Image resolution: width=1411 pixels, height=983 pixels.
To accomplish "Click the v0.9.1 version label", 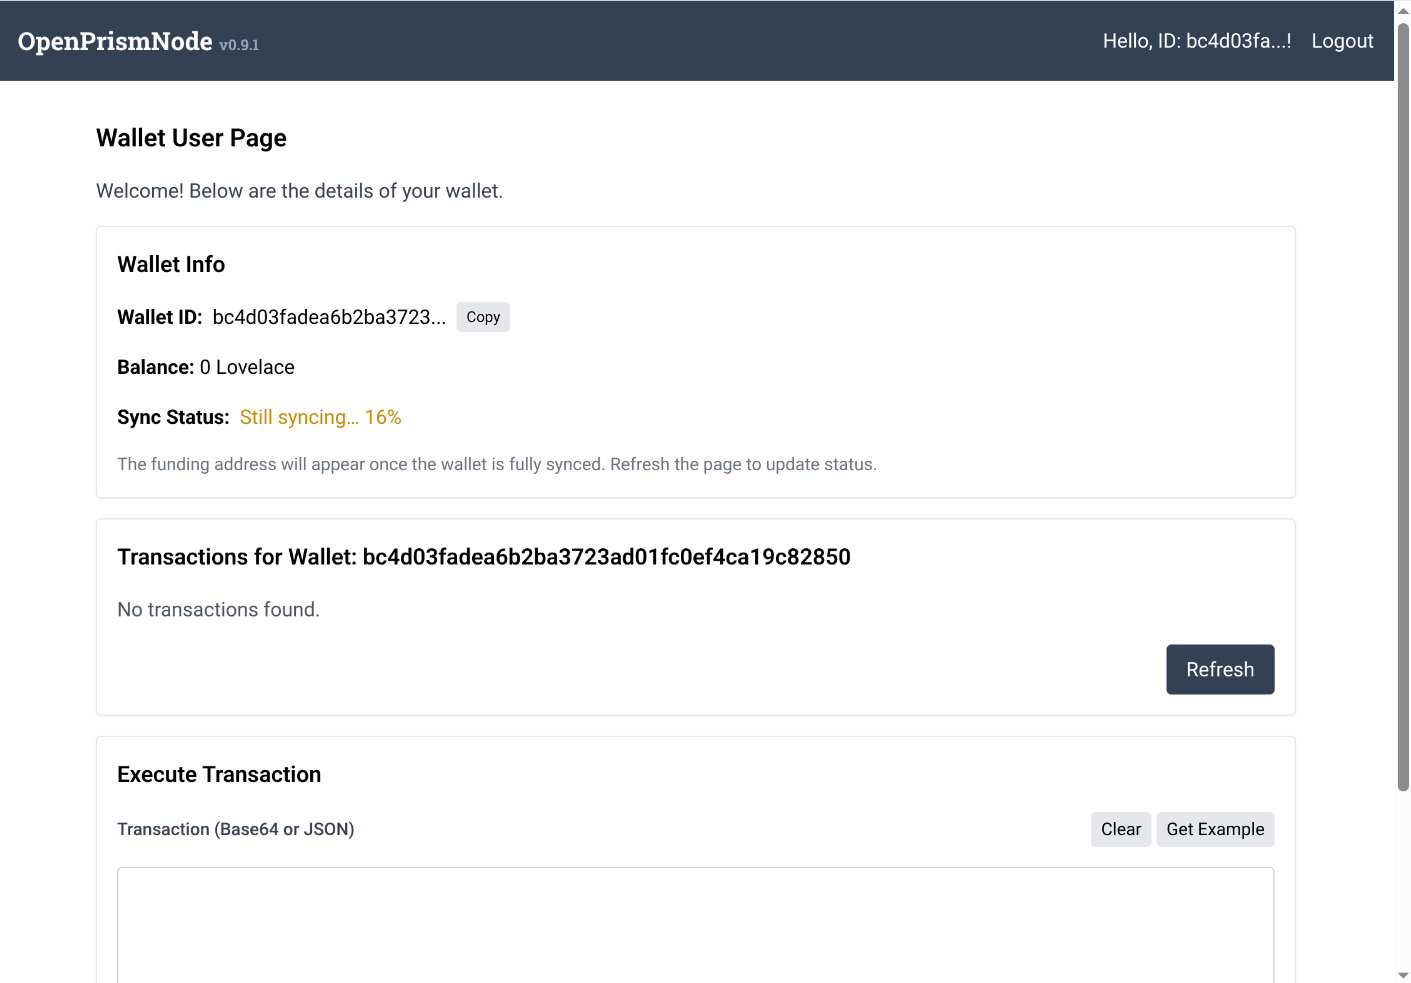I will tap(239, 45).
